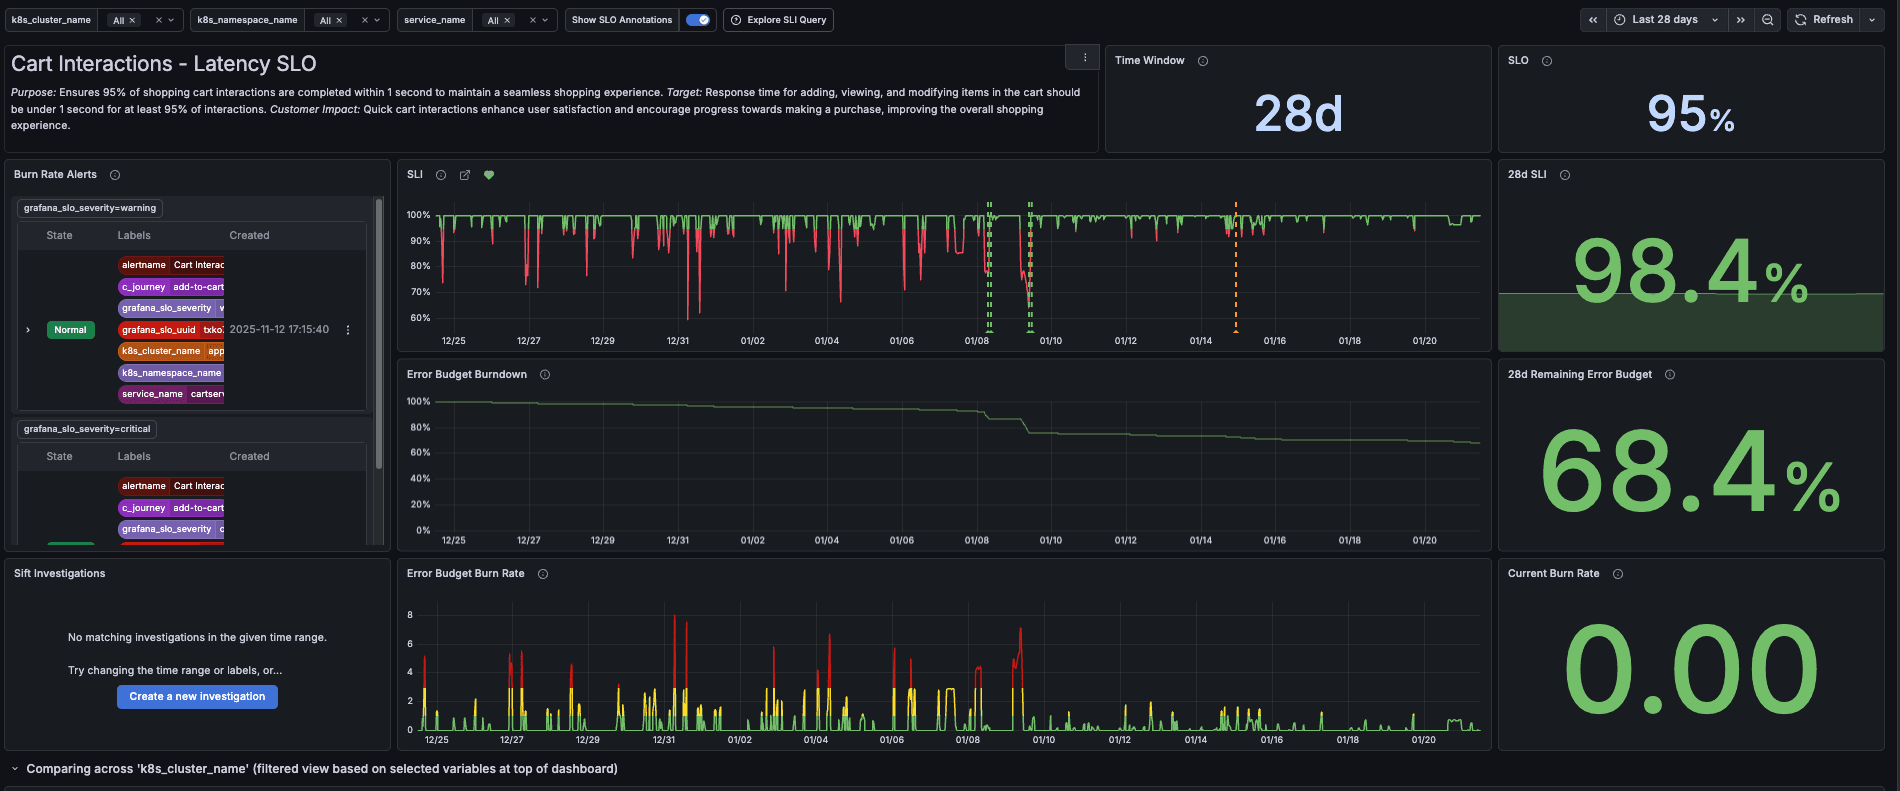Shift time range forward with double-right arrows
The width and height of the screenshot is (1900, 791).
click(x=1741, y=20)
